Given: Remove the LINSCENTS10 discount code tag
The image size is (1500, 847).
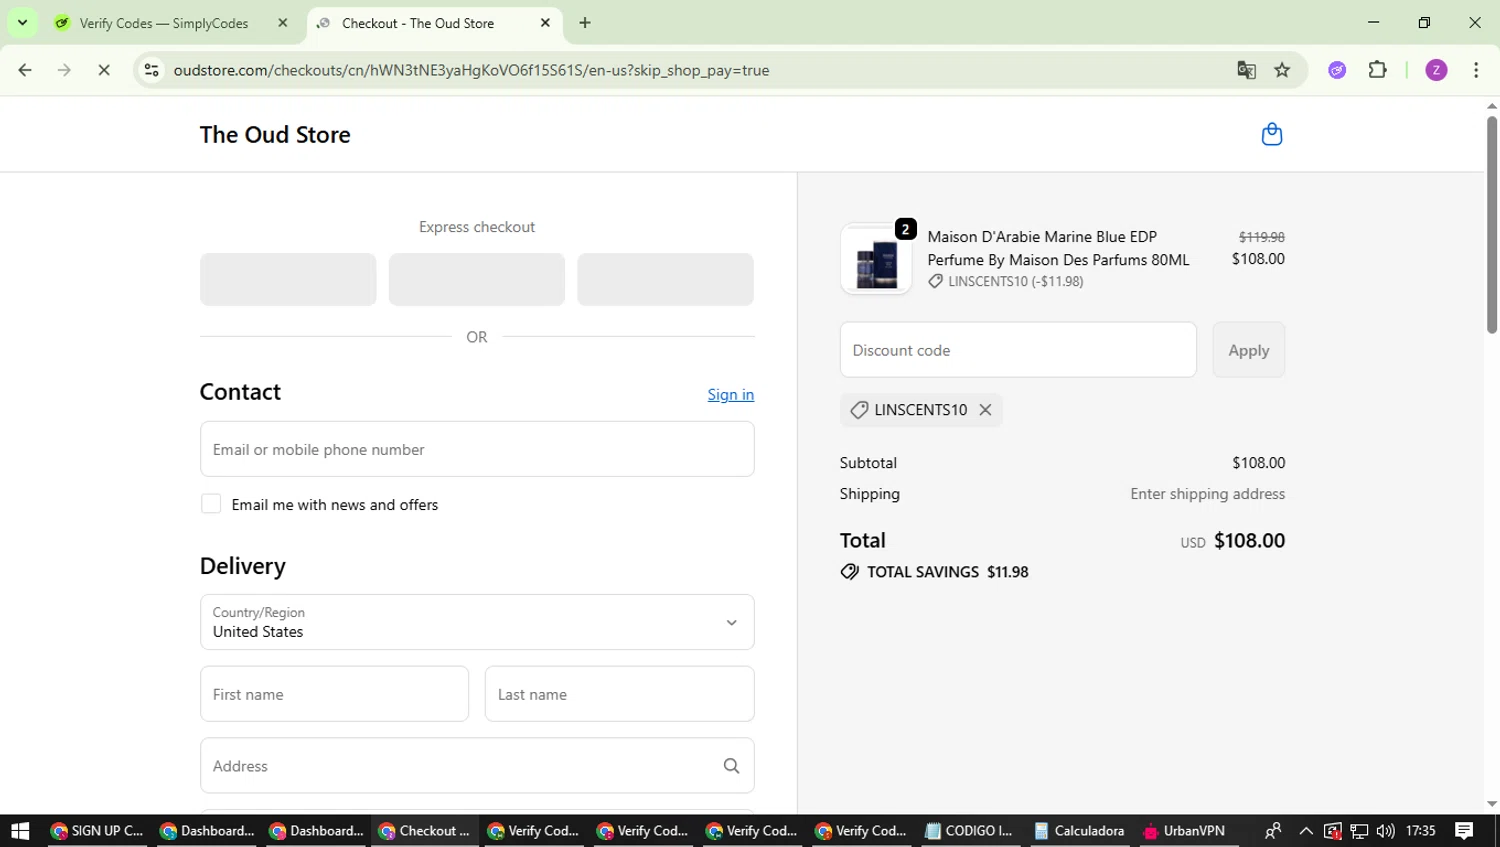Looking at the screenshot, I should point(985,410).
